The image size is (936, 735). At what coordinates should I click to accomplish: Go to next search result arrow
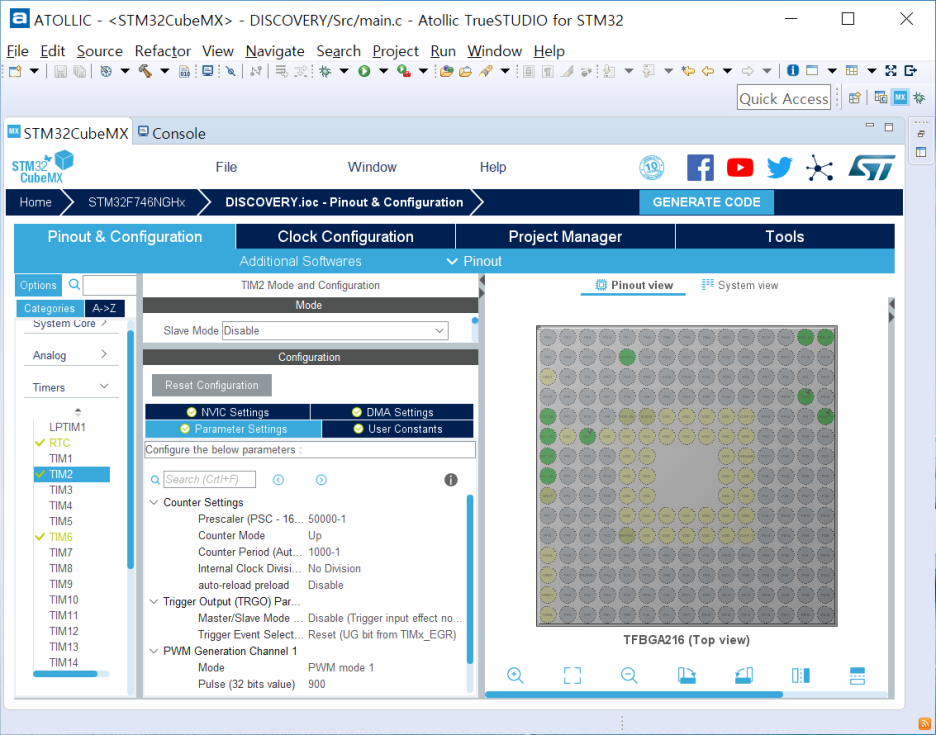click(x=321, y=479)
